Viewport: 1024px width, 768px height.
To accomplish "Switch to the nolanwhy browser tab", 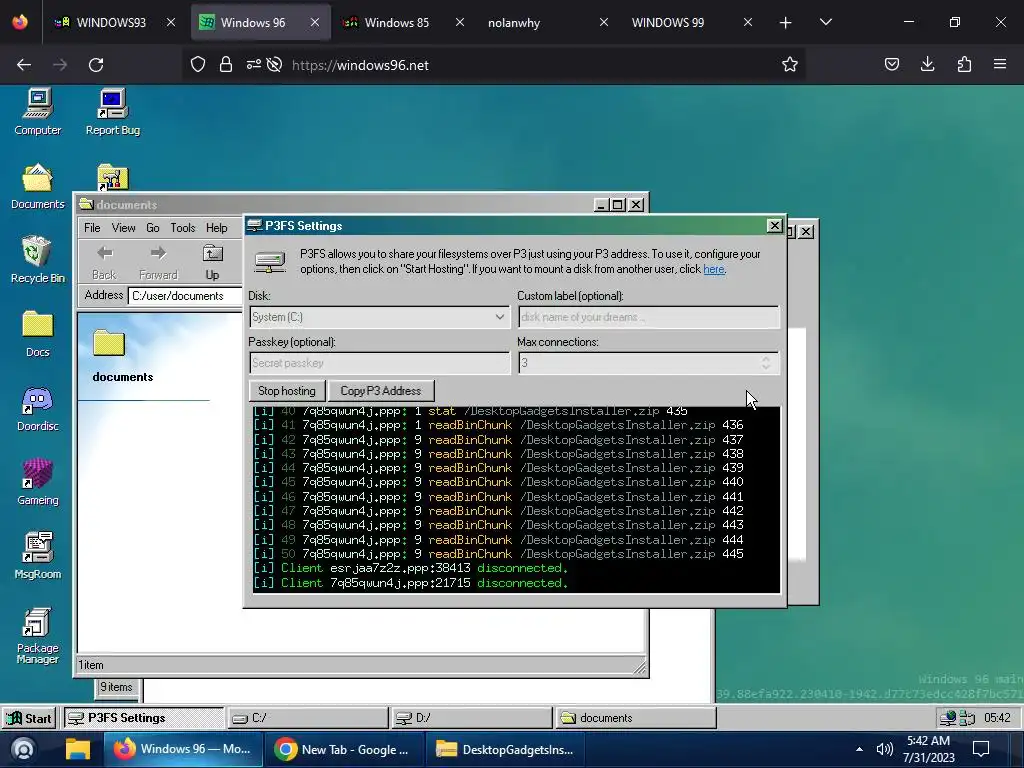I will click(514, 22).
